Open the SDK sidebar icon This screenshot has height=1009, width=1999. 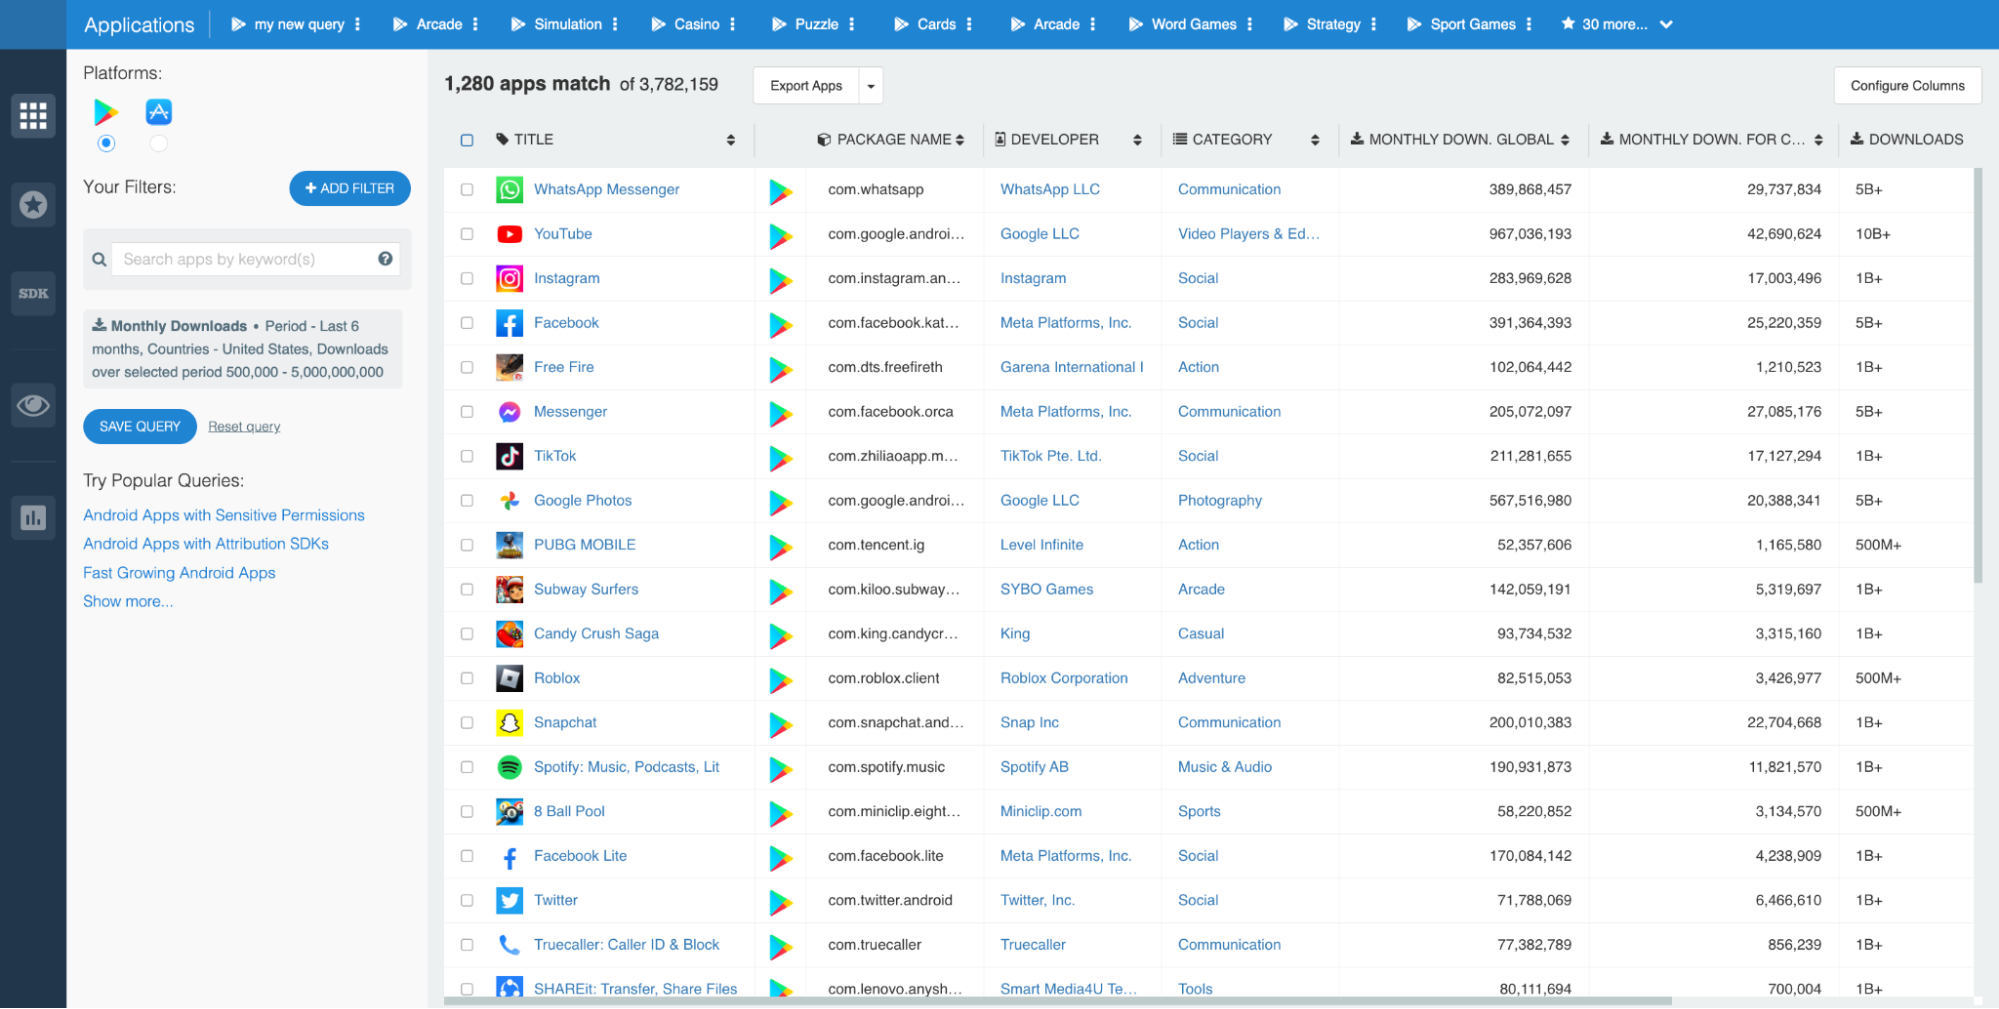coord(33,293)
